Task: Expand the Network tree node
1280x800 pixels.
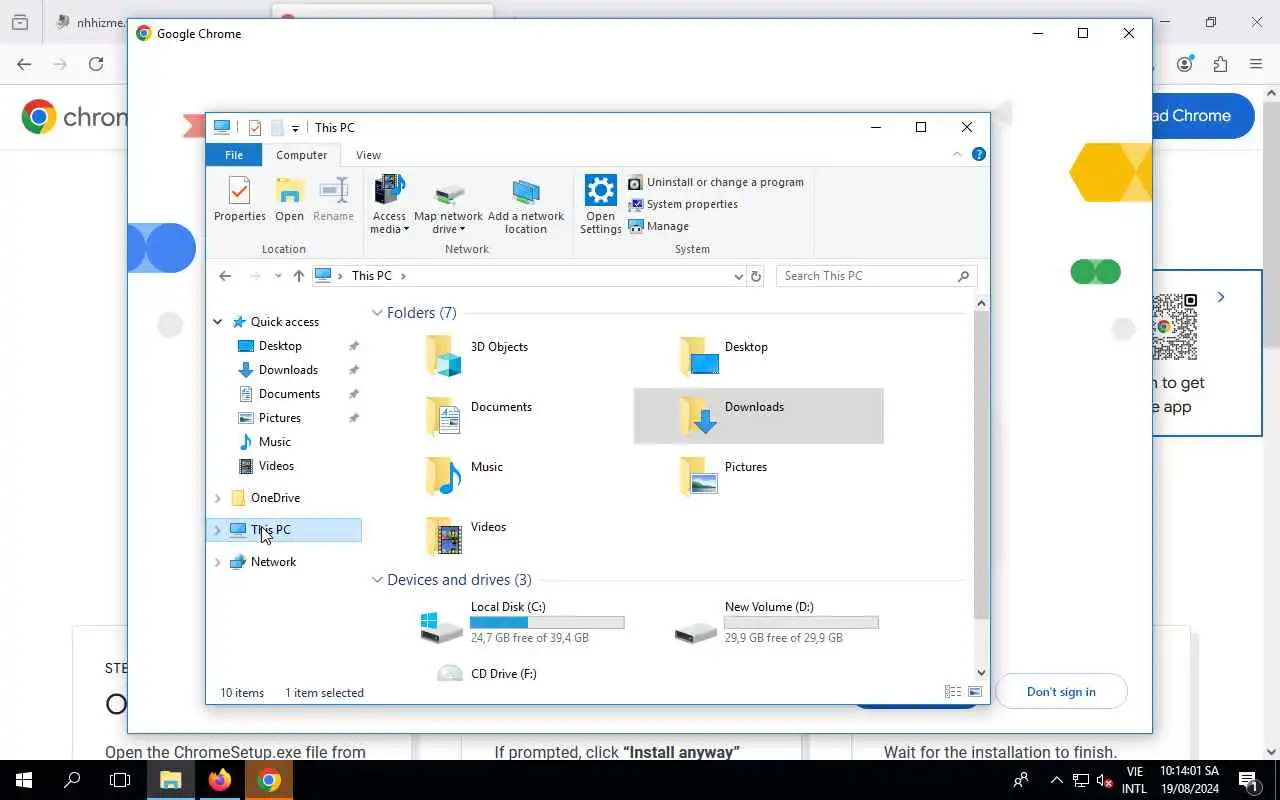Action: pos(218,562)
